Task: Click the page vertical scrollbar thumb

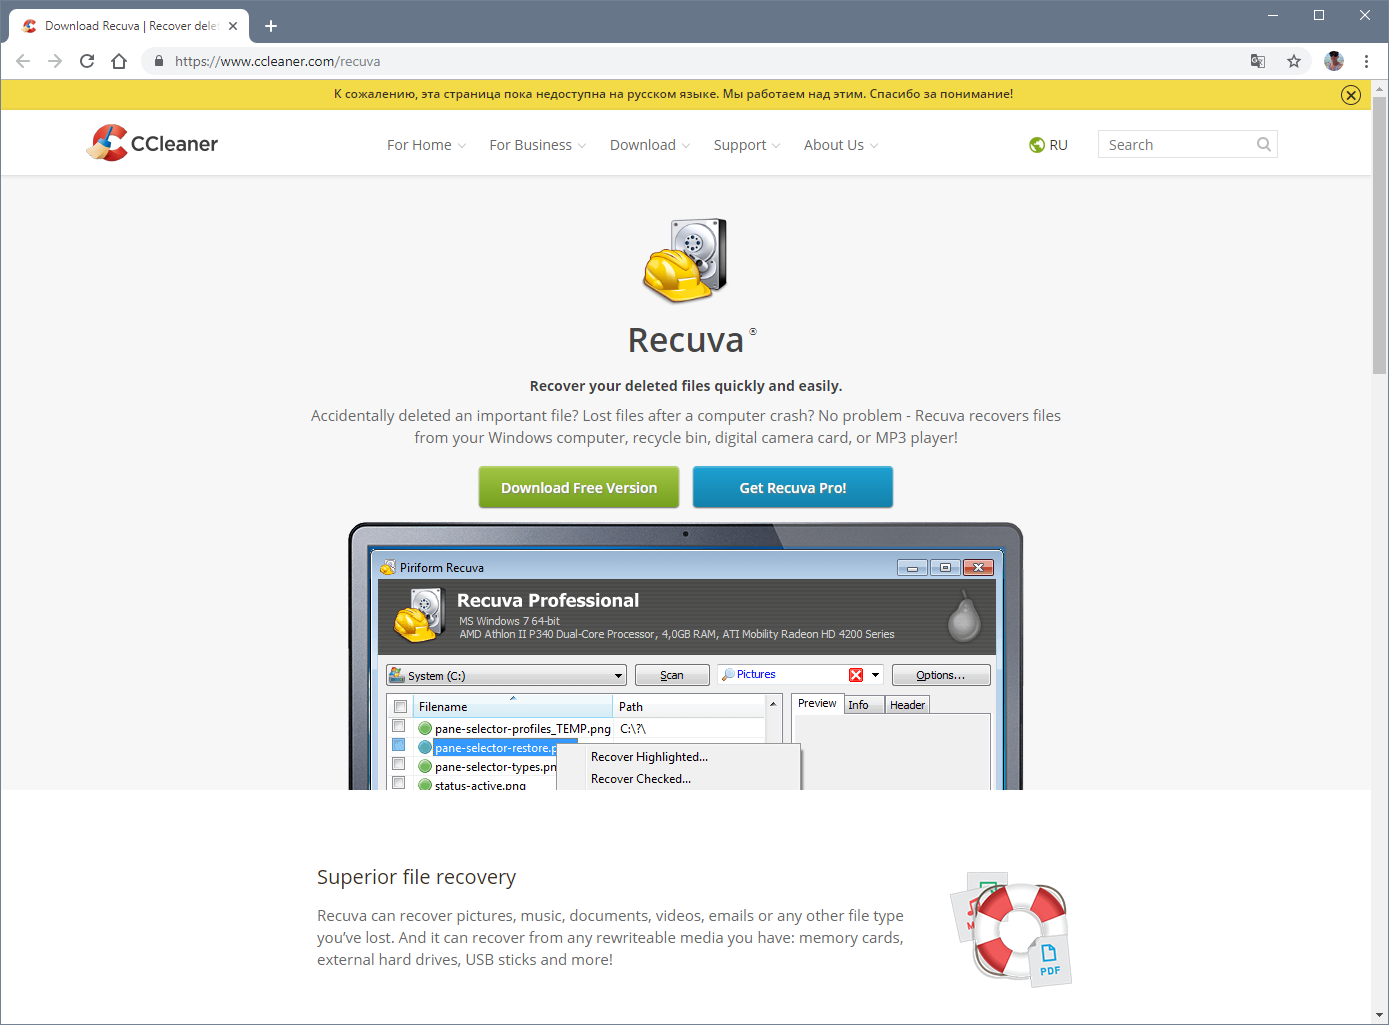Action: tap(1380, 236)
